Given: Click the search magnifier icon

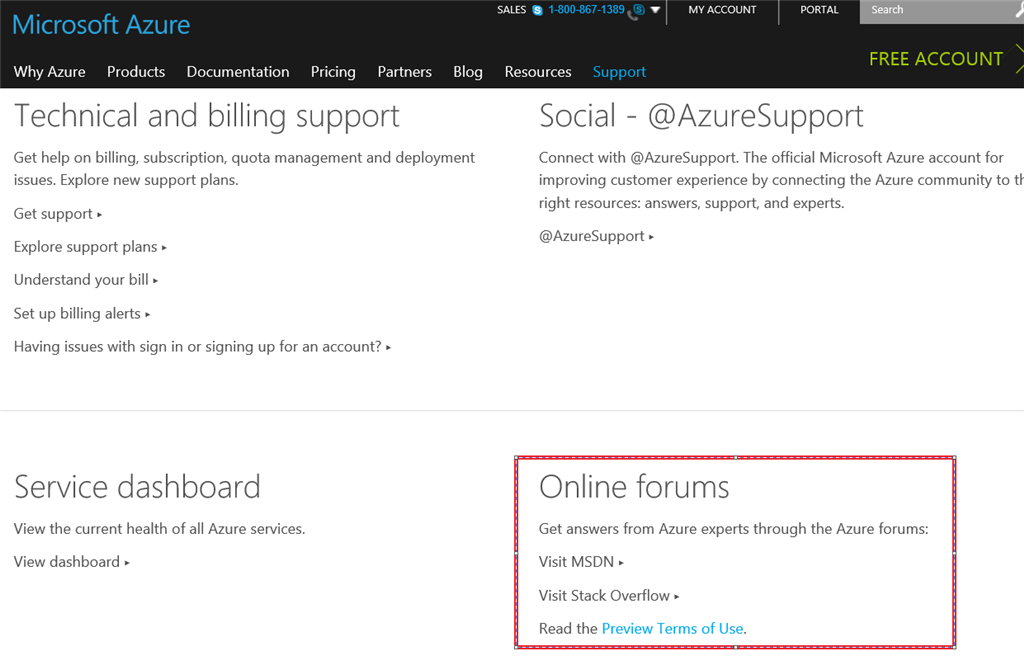Looking at the screenshot, I should 1019,10.
